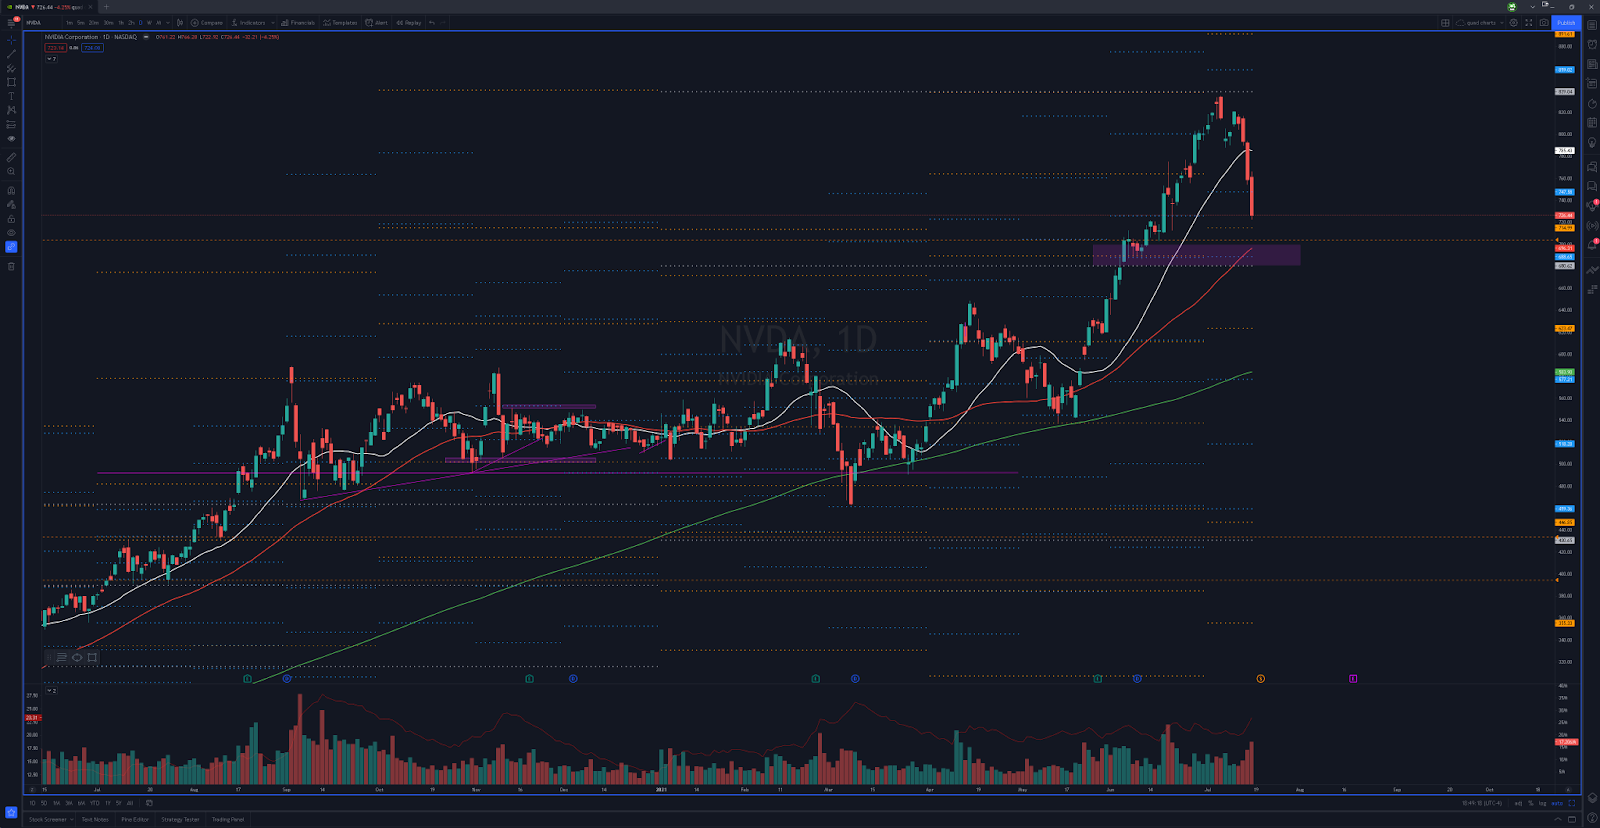Image resolution: width=1600 pixels, height=828 pixels.
Task: Toggle stay in drawing mode
Action: pos(11,205)
